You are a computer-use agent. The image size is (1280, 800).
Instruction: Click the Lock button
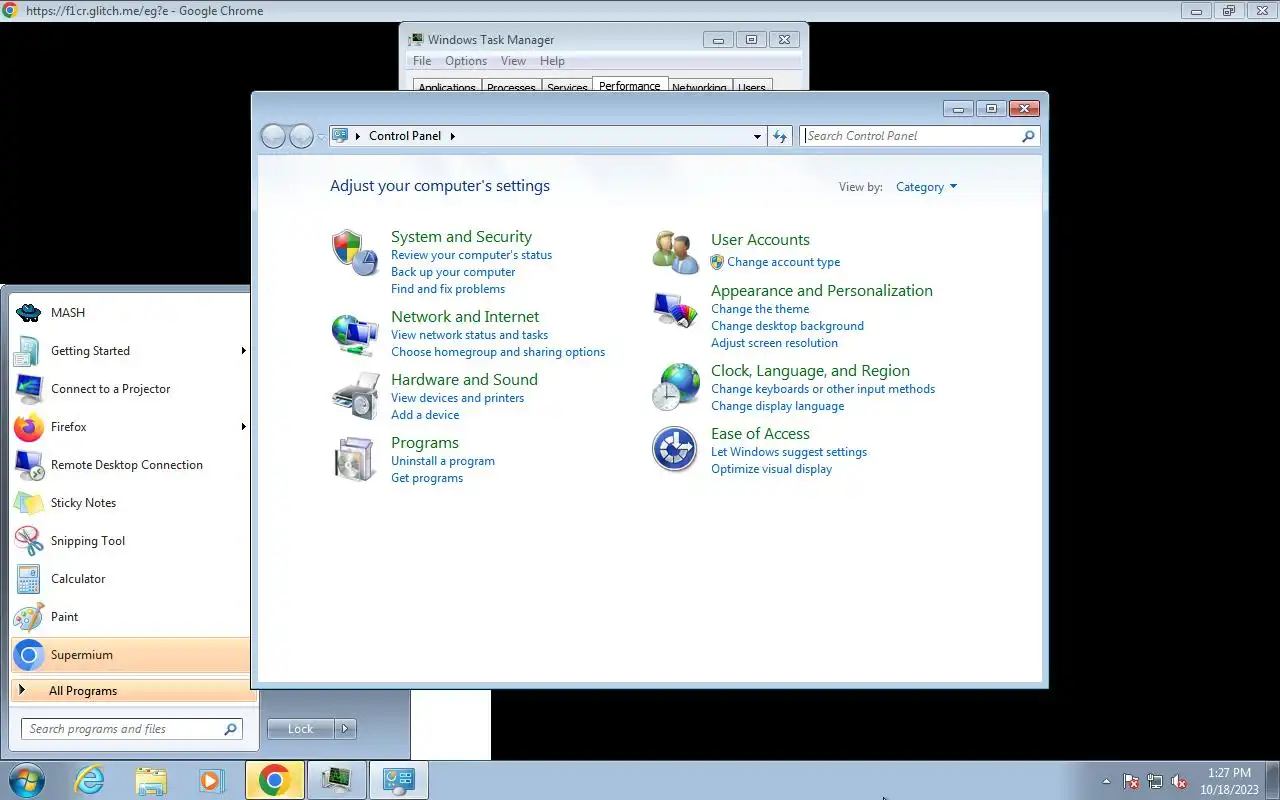pyautogui.click(x=301, y=729)
